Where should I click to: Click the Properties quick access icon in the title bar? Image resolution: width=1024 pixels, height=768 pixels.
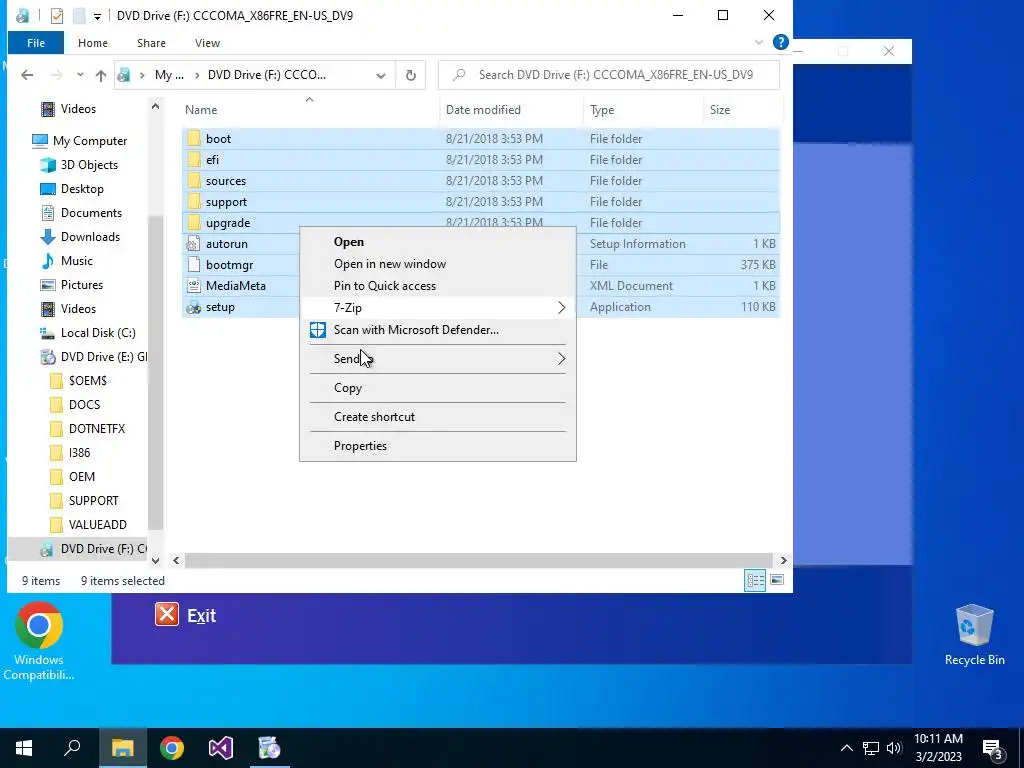click(x=57, y=16)
